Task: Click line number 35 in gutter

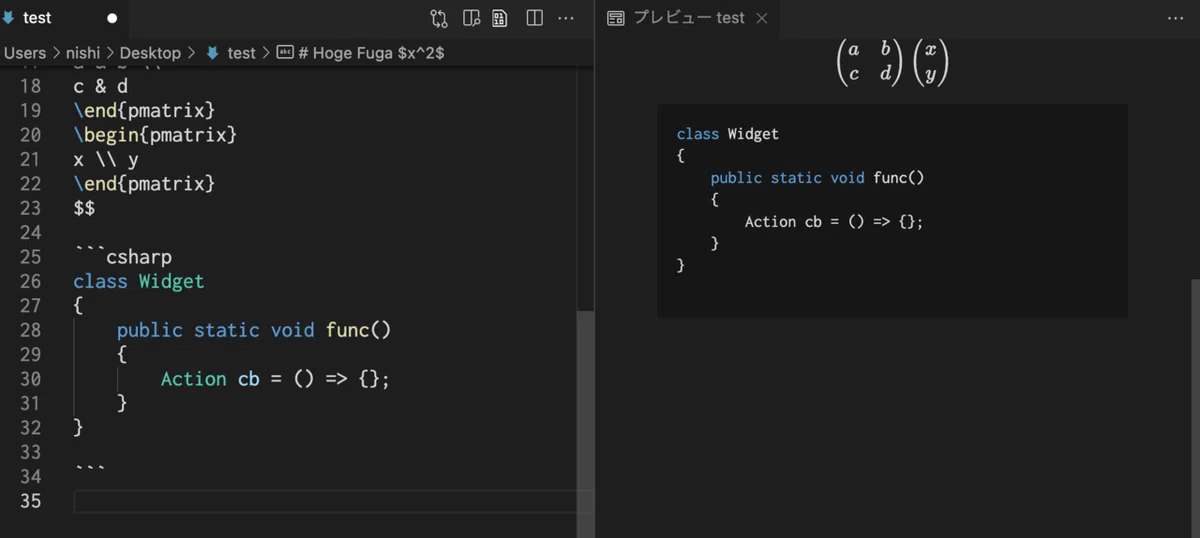Action: [x=30, y=501]
